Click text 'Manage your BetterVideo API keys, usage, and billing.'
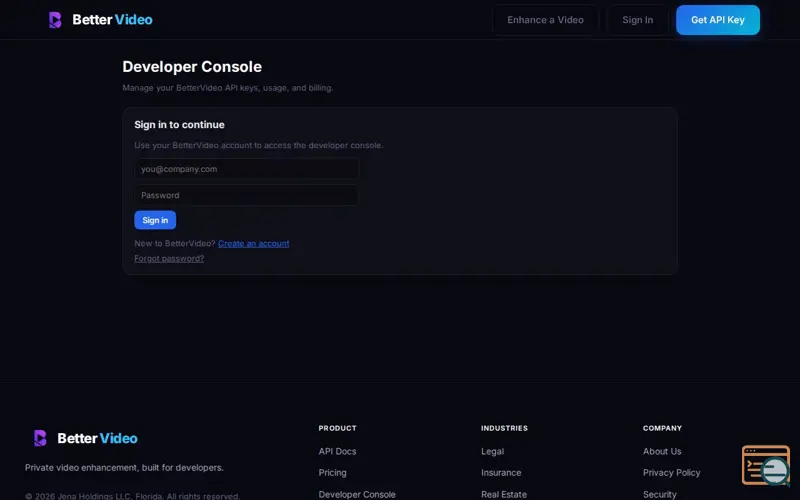 coord(228,88)
